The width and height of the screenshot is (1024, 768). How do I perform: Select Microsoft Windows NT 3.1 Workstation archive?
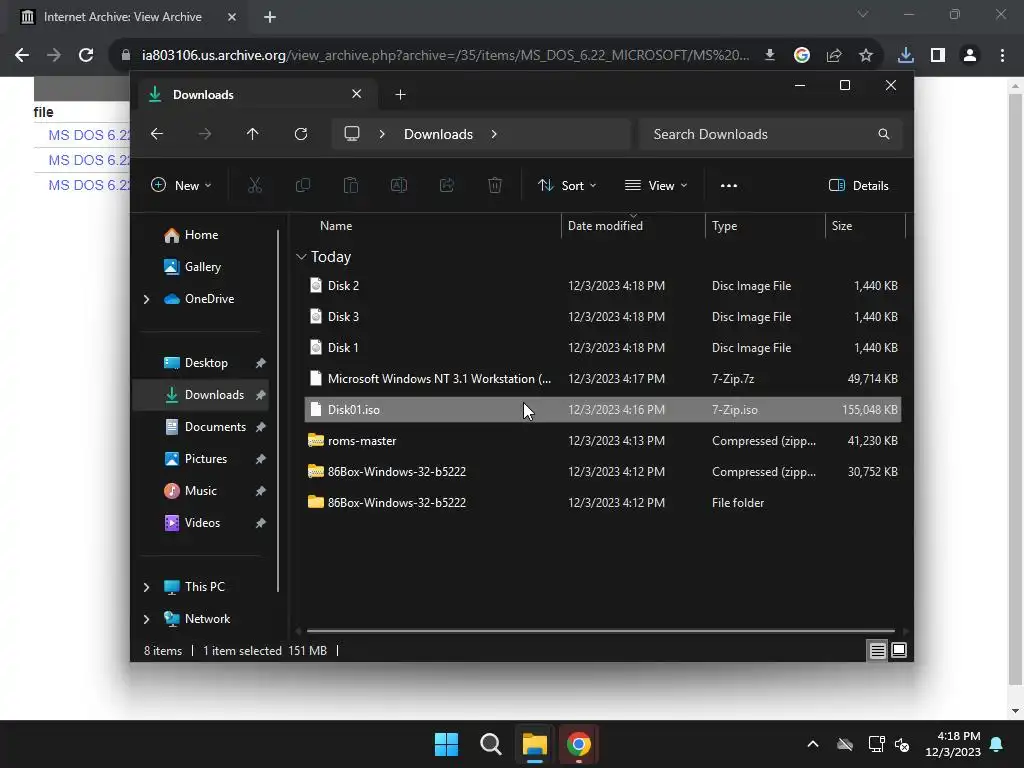pyautogui.click(x=603, y=379)
